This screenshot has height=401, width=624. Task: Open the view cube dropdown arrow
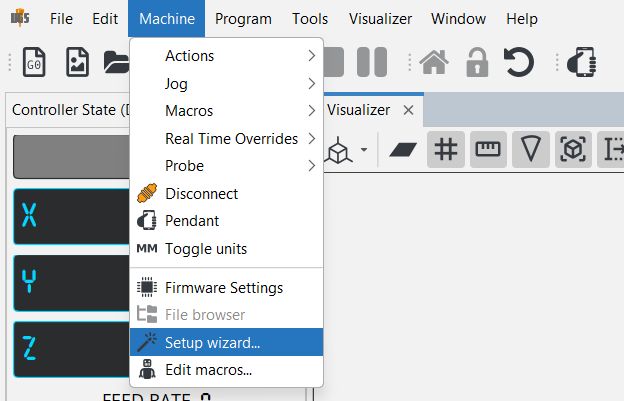(364, 150)
